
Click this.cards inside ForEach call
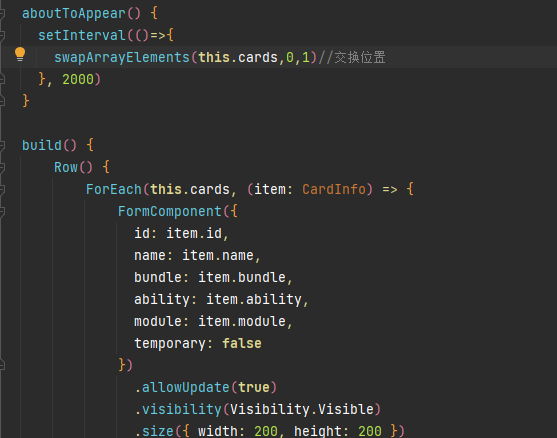tap(190, 189)
